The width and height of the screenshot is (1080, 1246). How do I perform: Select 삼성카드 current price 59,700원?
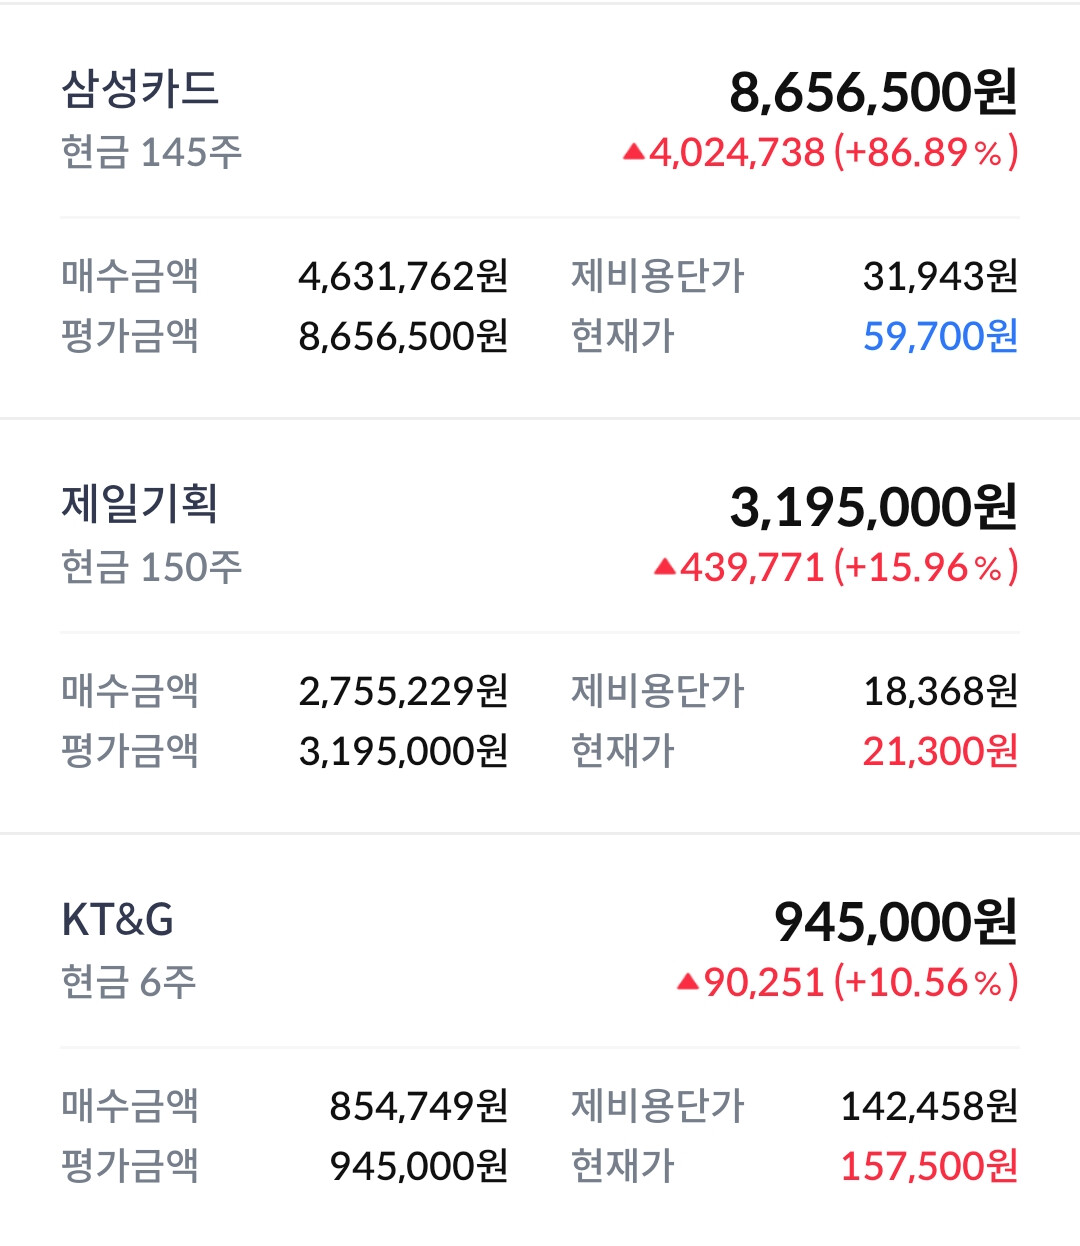point(940,336)
